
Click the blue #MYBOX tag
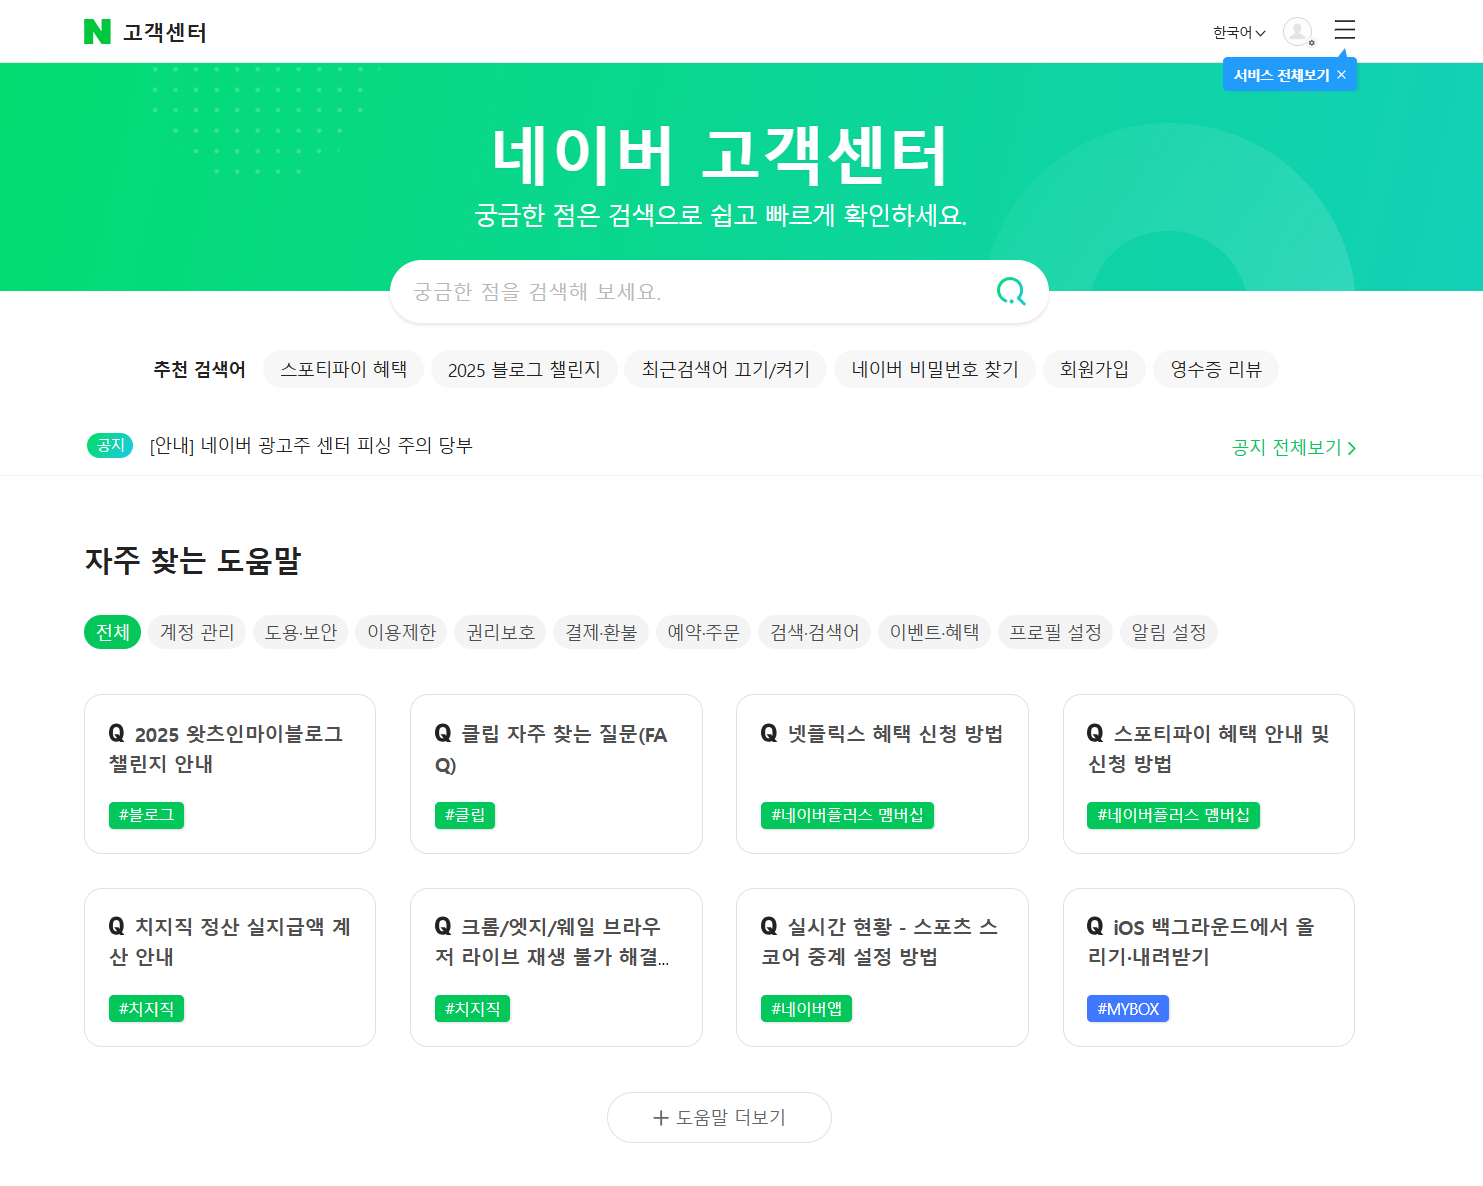(x=1128, y=1009)
